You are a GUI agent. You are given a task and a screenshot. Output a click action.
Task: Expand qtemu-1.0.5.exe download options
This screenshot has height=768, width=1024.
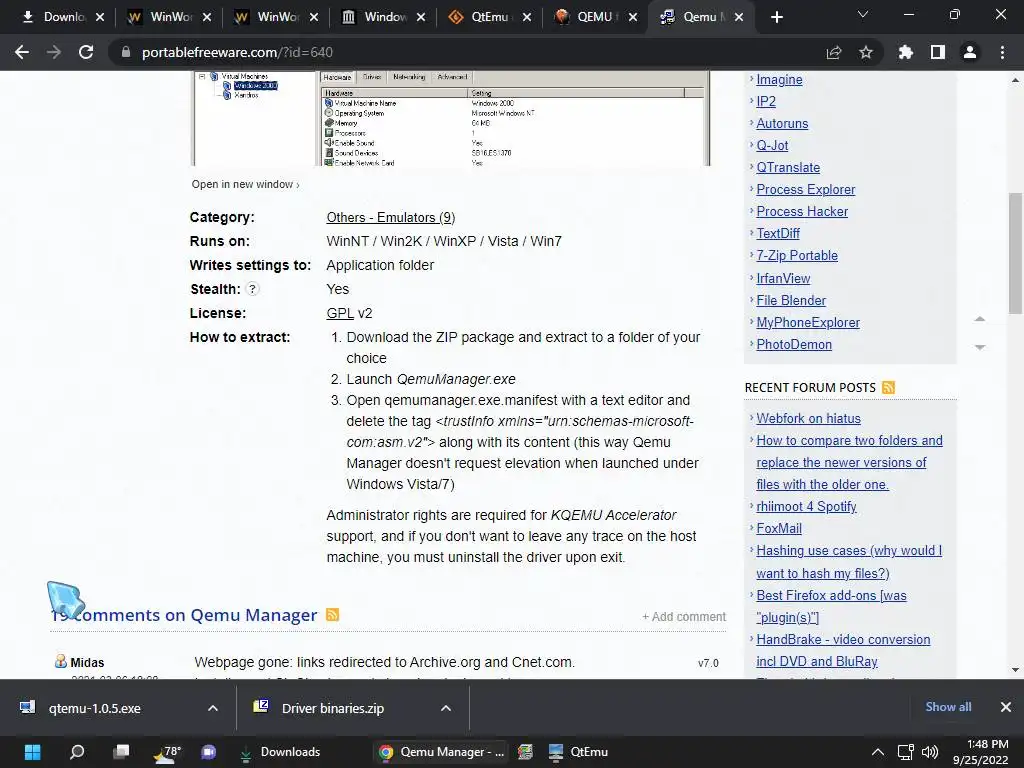[213, 708]
